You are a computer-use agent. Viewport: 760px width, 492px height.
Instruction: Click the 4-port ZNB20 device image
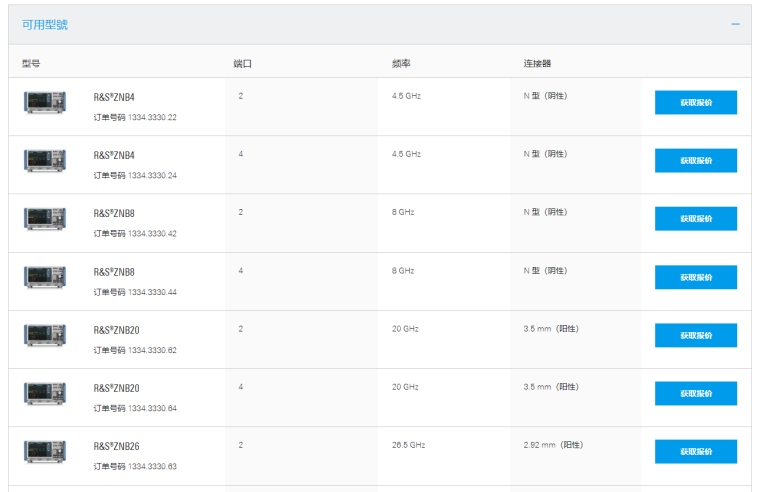[x=45, y=393]
